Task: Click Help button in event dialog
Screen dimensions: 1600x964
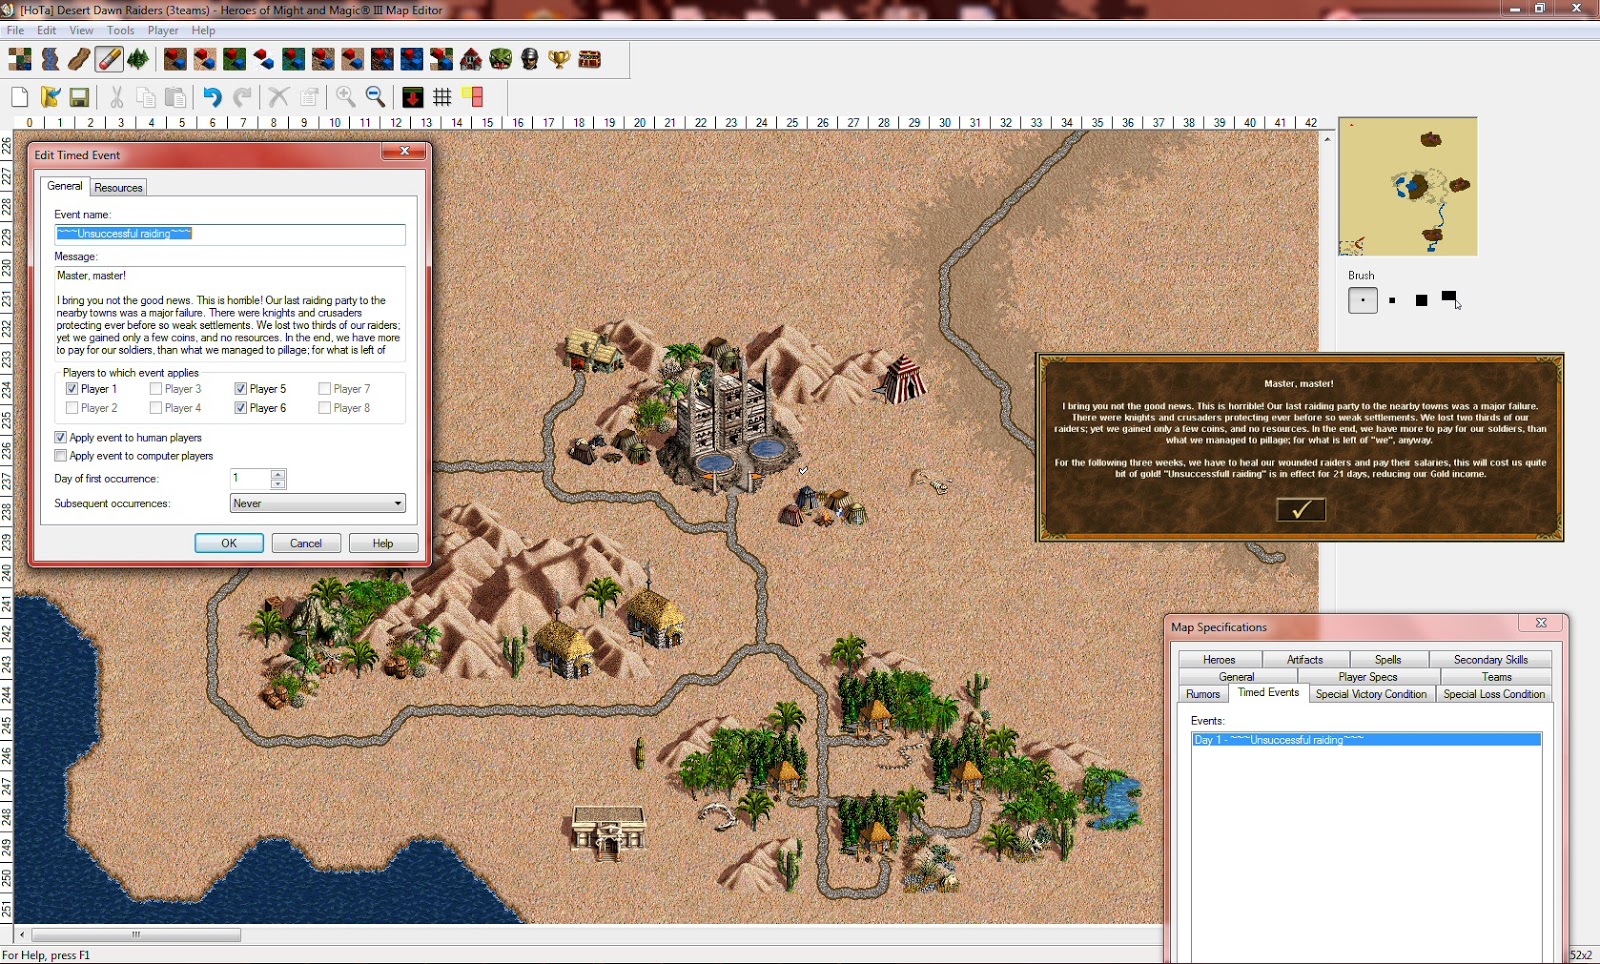Action: point(383,543)
